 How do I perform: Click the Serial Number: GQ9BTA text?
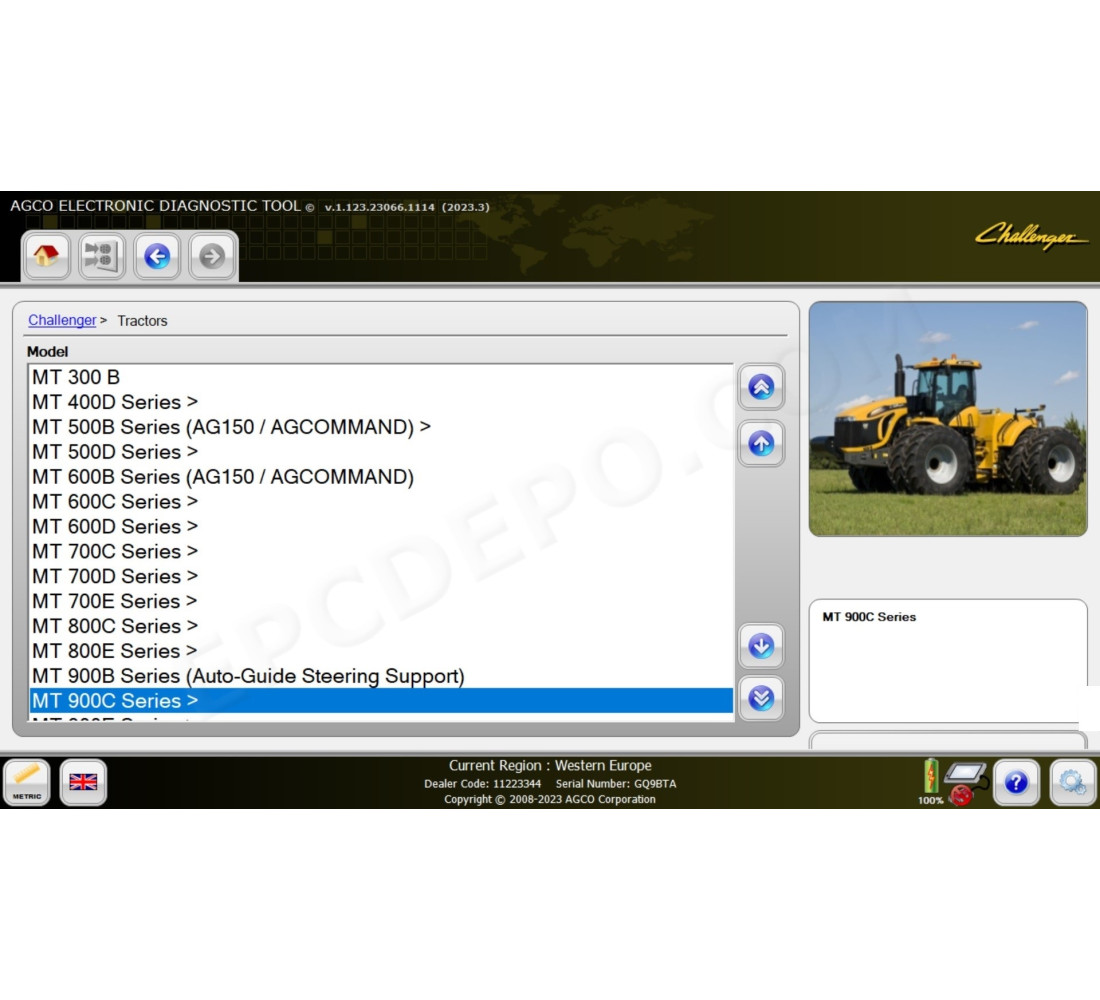616,784
